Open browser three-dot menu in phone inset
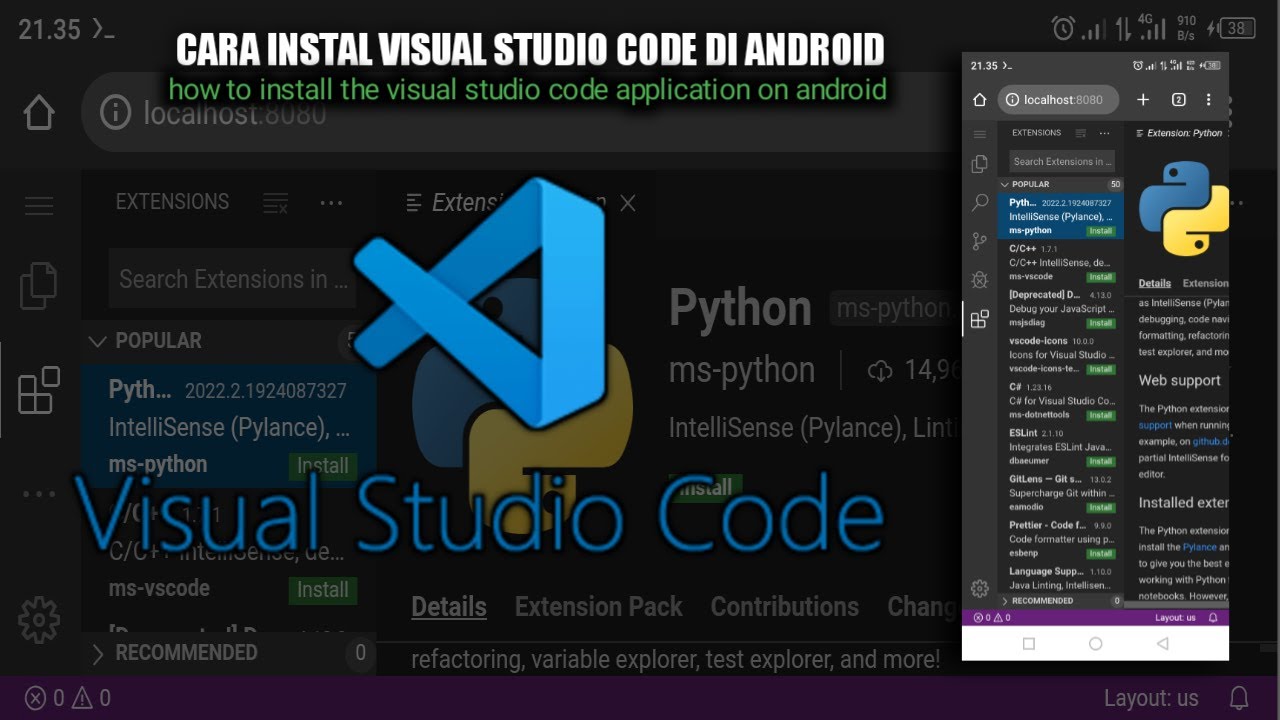1280x720 pixels. (1208, 100)
